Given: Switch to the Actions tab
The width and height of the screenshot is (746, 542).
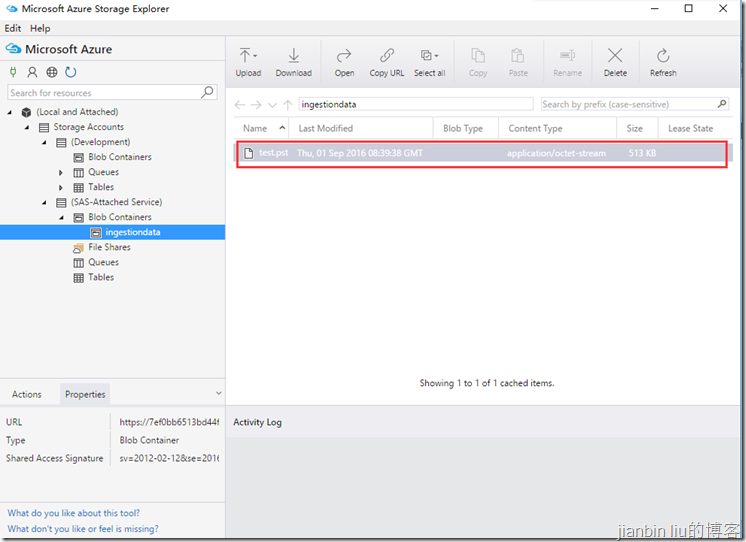Looking at the screenshot, I should 27,394.
